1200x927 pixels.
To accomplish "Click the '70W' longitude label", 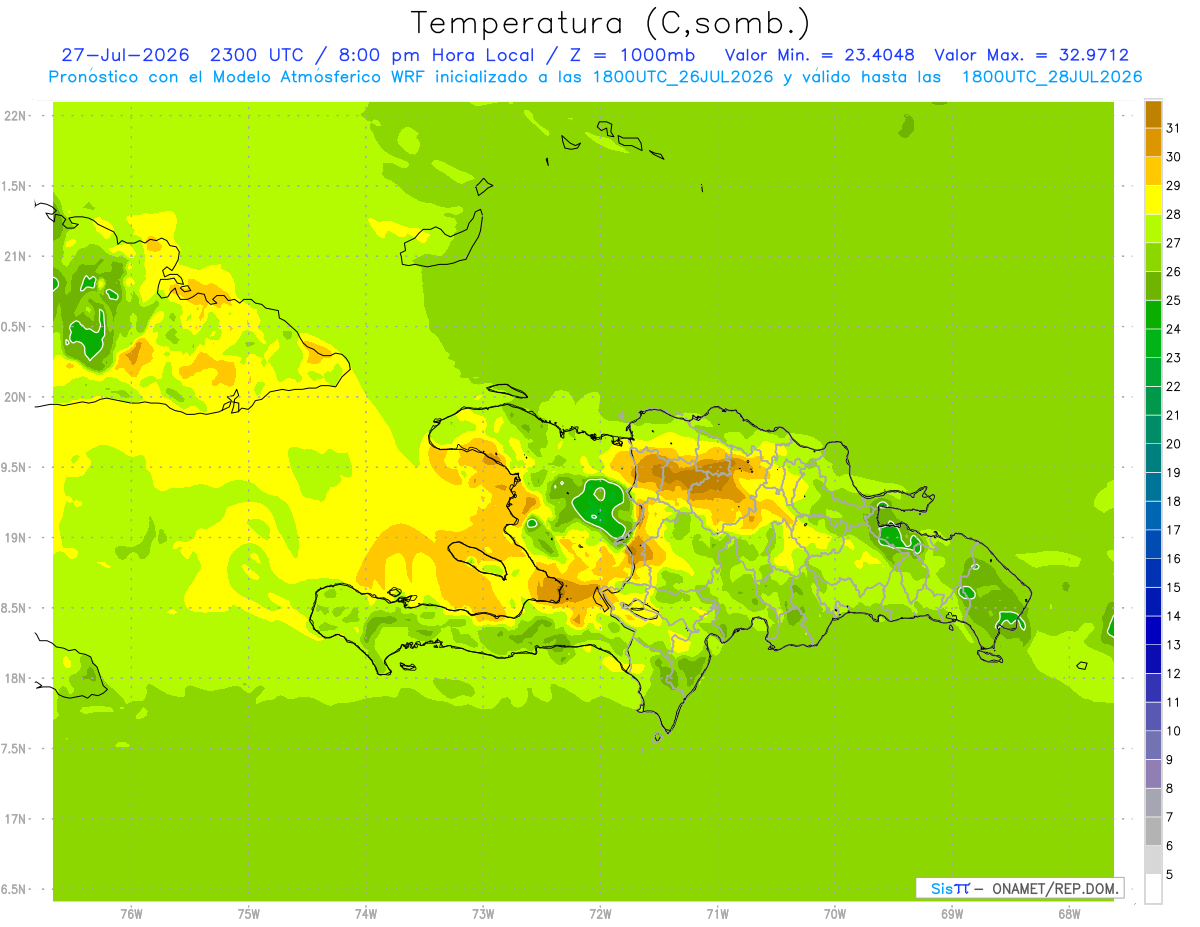I will [835, 914].
